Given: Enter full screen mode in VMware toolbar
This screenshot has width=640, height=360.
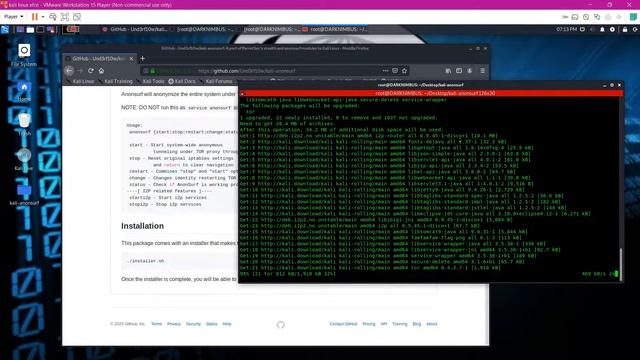Looking at the screenshot, I should pos(64,17).
